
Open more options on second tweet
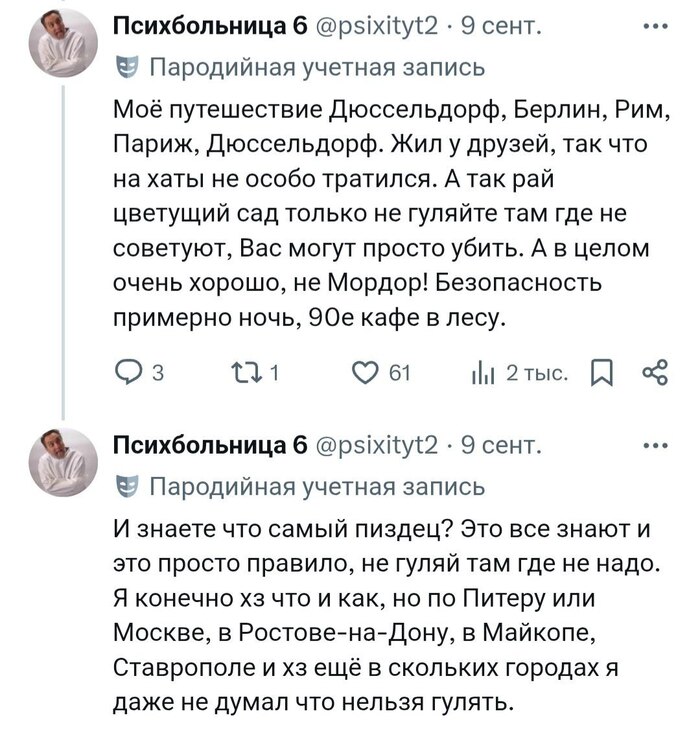654,446
